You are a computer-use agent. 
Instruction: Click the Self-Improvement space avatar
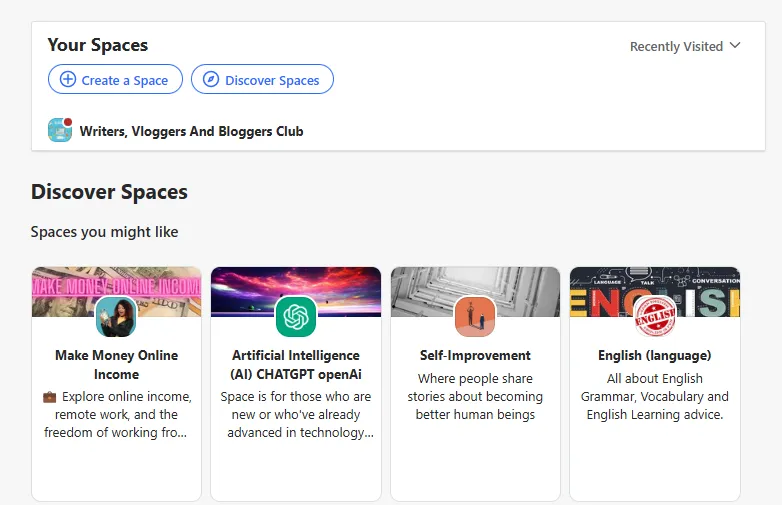475,317
